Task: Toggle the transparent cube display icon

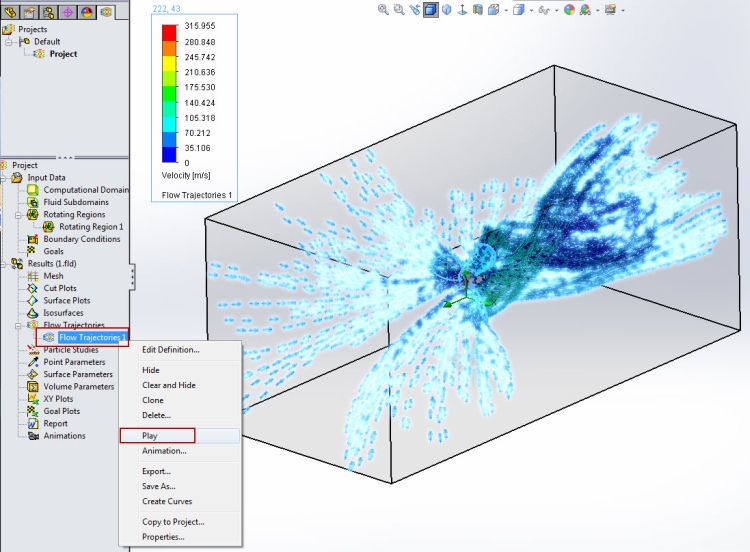Action: pyautogui.click(x=446, y=10)
